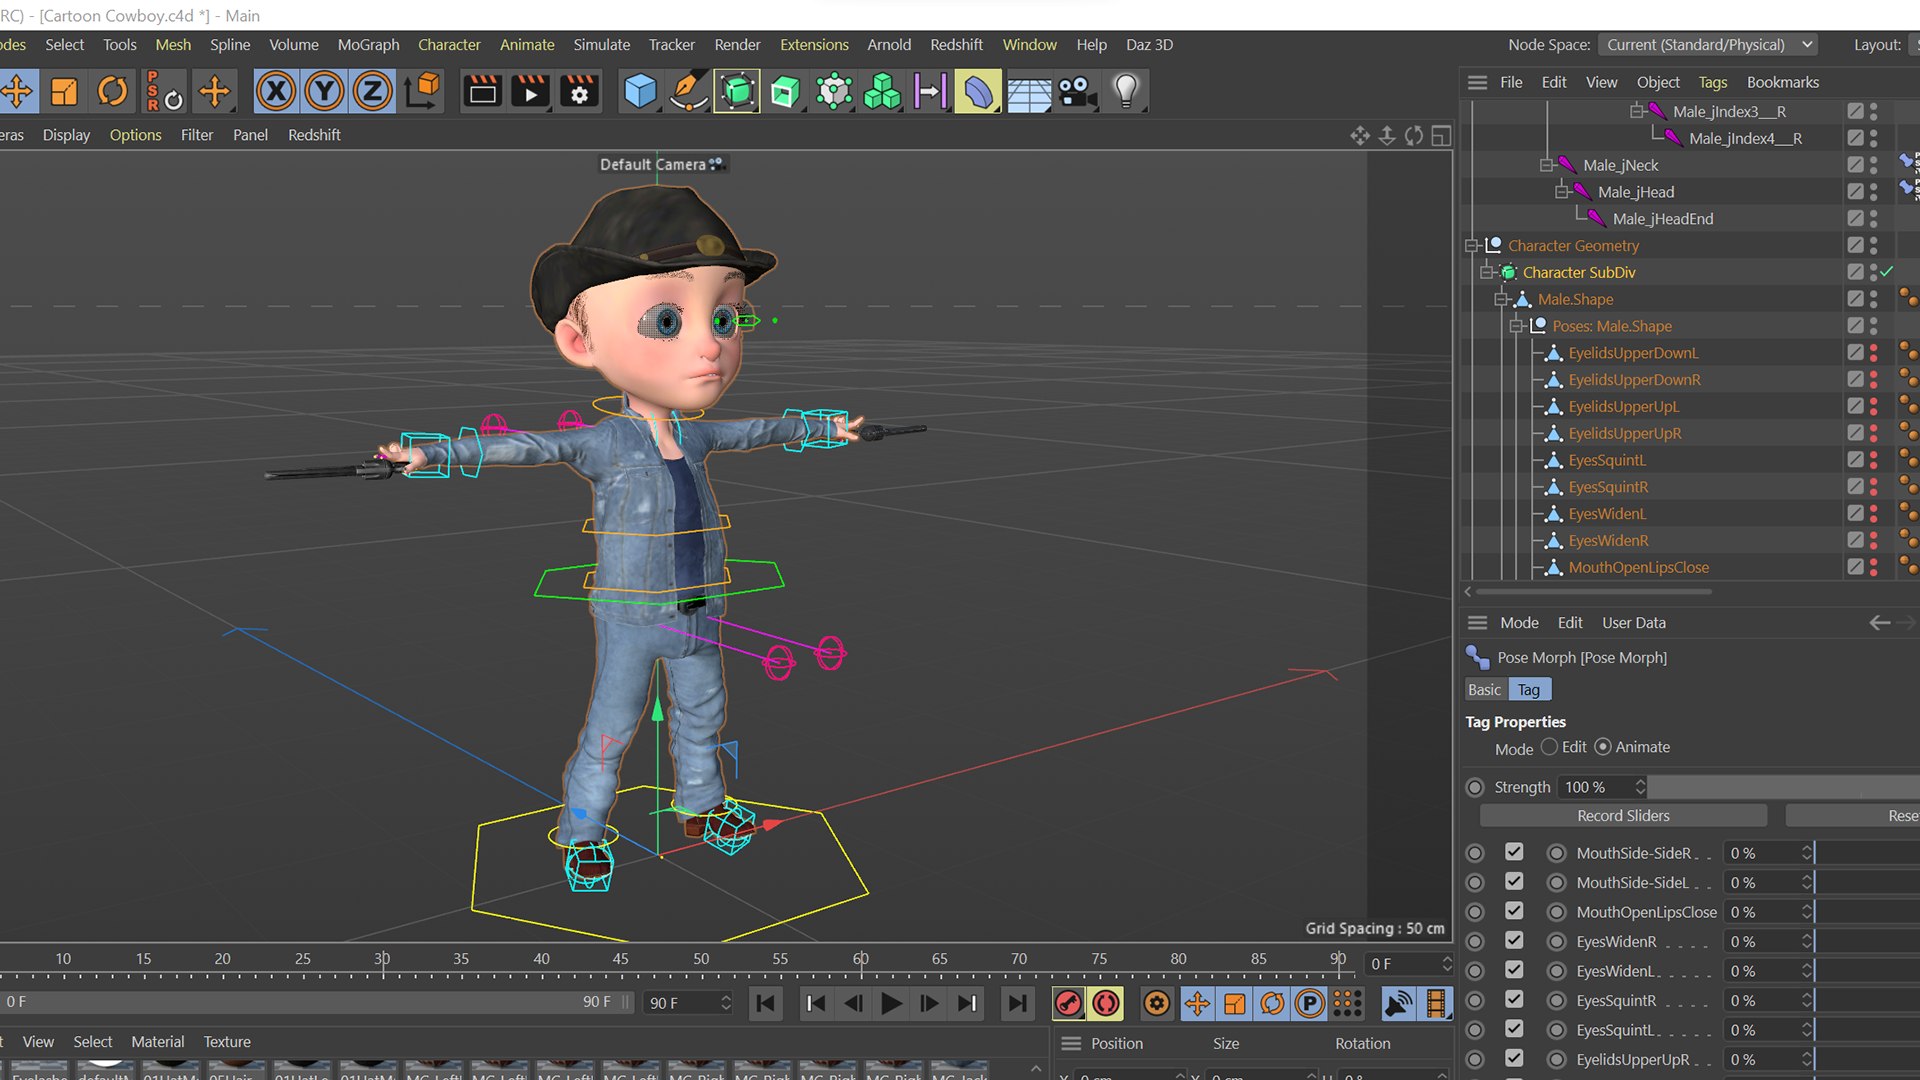The image size is (1920, 1080).
Task: Toggle Autokeying button in timeline
Action: tap(1106, 1003)
